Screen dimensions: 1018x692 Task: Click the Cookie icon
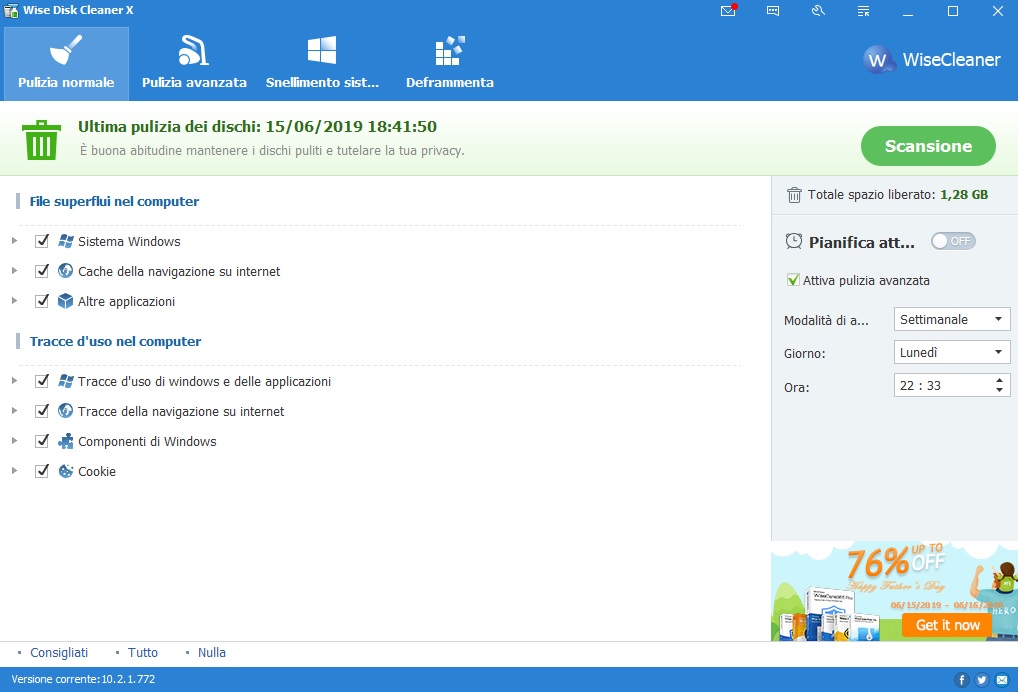pyautogui.click(x=66, y=471)
